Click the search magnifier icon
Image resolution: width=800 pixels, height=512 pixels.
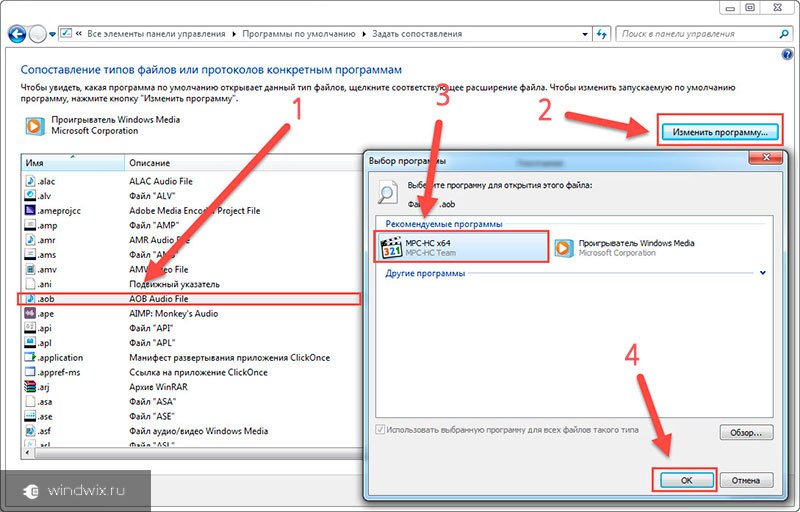pyautogui.click(x=784, y=34)
